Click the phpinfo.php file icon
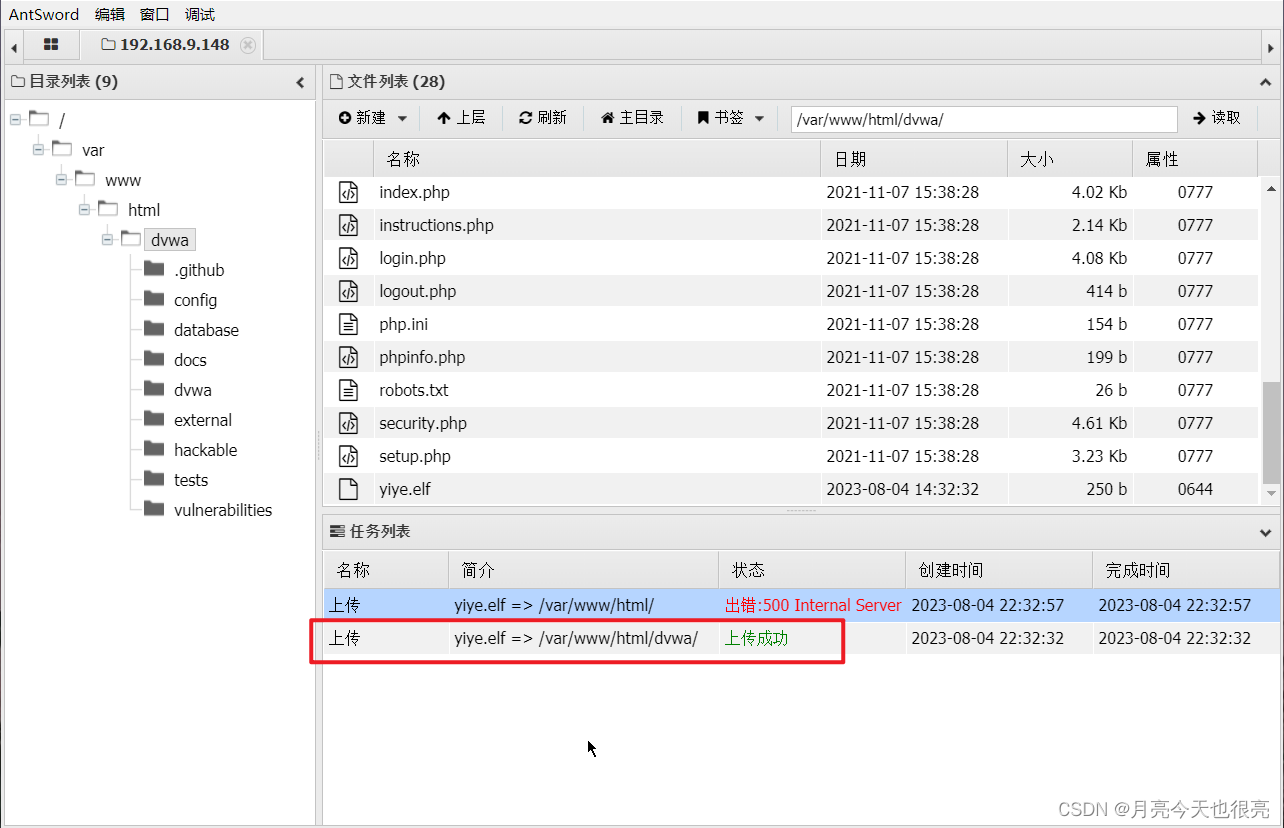This screenshot has height=828, width=1284. (x=348, y=357)
